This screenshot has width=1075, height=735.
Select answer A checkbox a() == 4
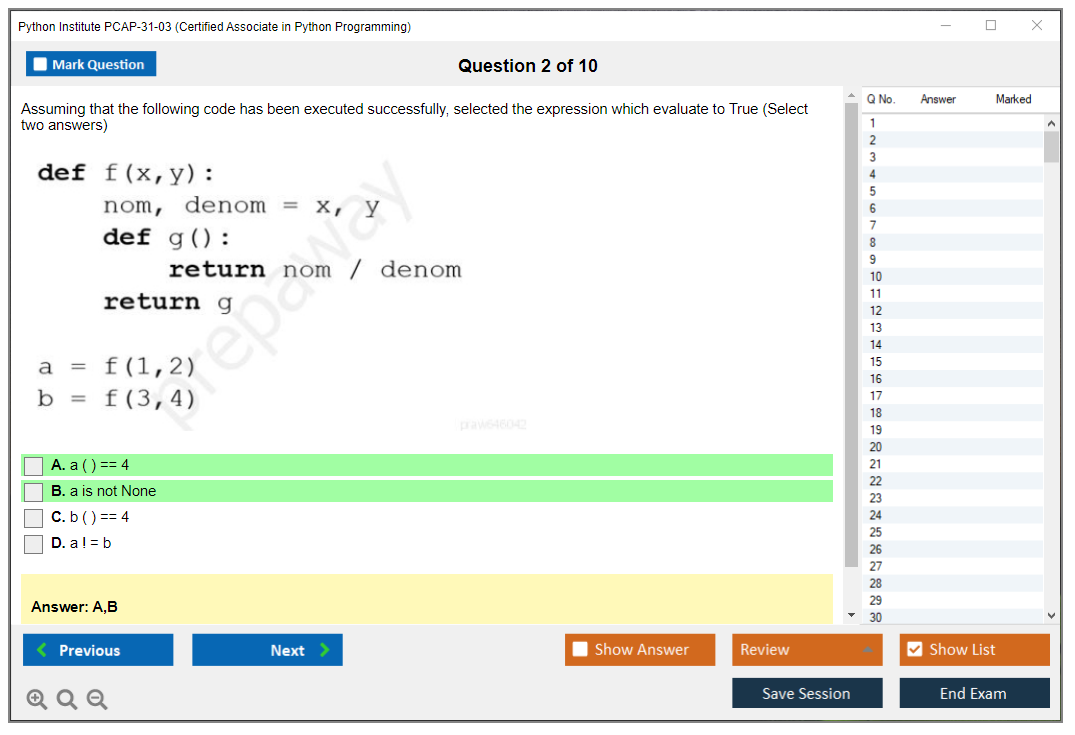[34, 466]
